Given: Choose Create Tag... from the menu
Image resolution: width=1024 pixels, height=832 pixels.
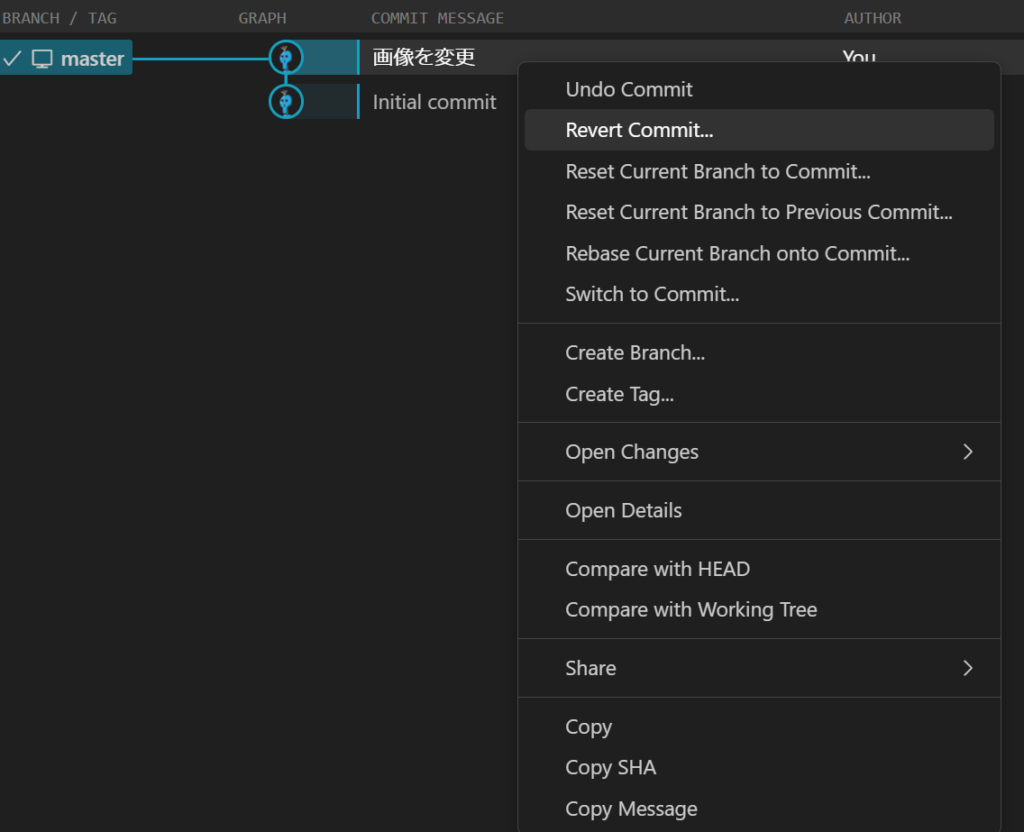Looking at the screenshot, I should tap(619, 394).
